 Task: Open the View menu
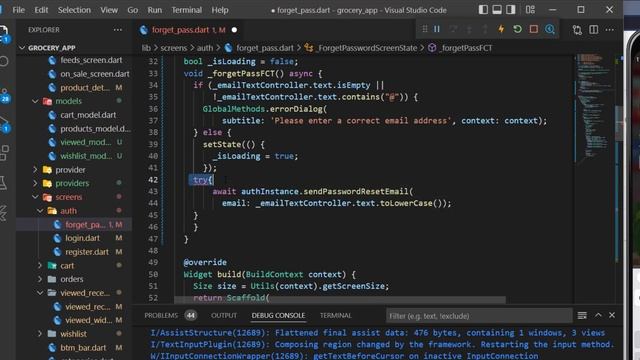[x=109, y=10]
